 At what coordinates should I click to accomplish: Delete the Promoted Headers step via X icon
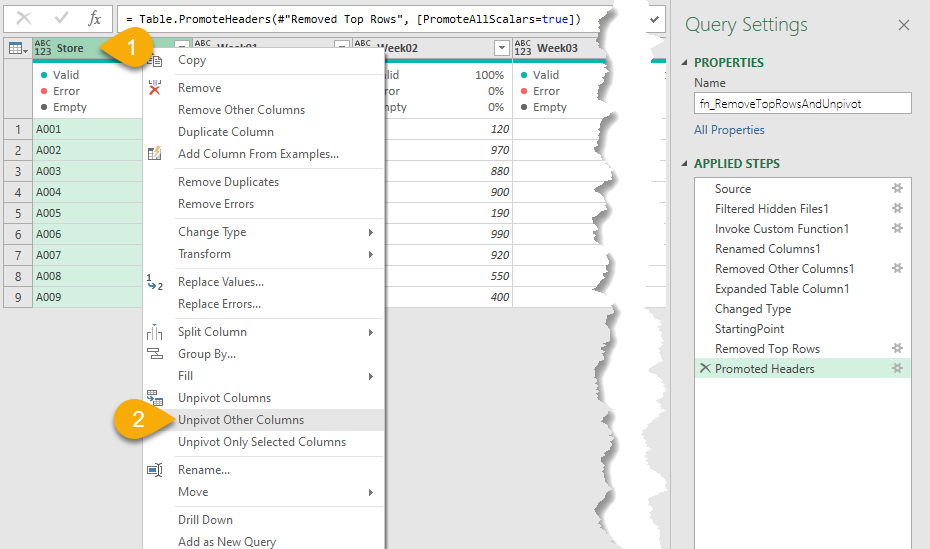705,369
